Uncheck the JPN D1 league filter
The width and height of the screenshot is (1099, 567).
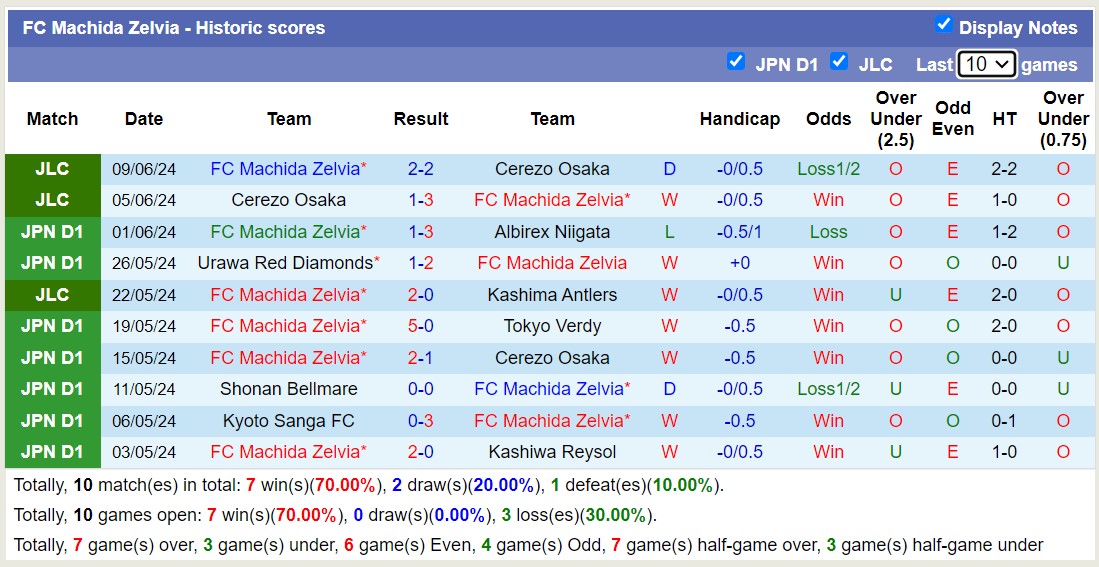pos(736,62)
